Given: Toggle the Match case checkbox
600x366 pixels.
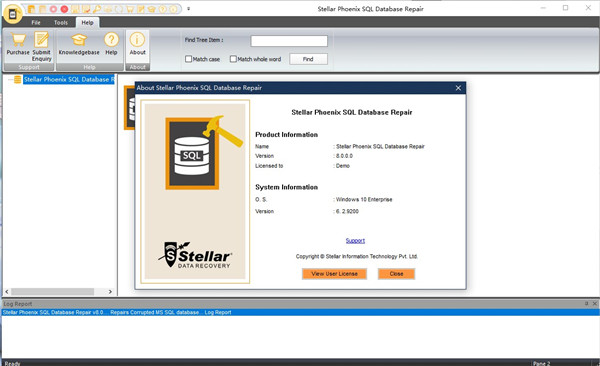Looking at the screenshot, I should 188,59.
